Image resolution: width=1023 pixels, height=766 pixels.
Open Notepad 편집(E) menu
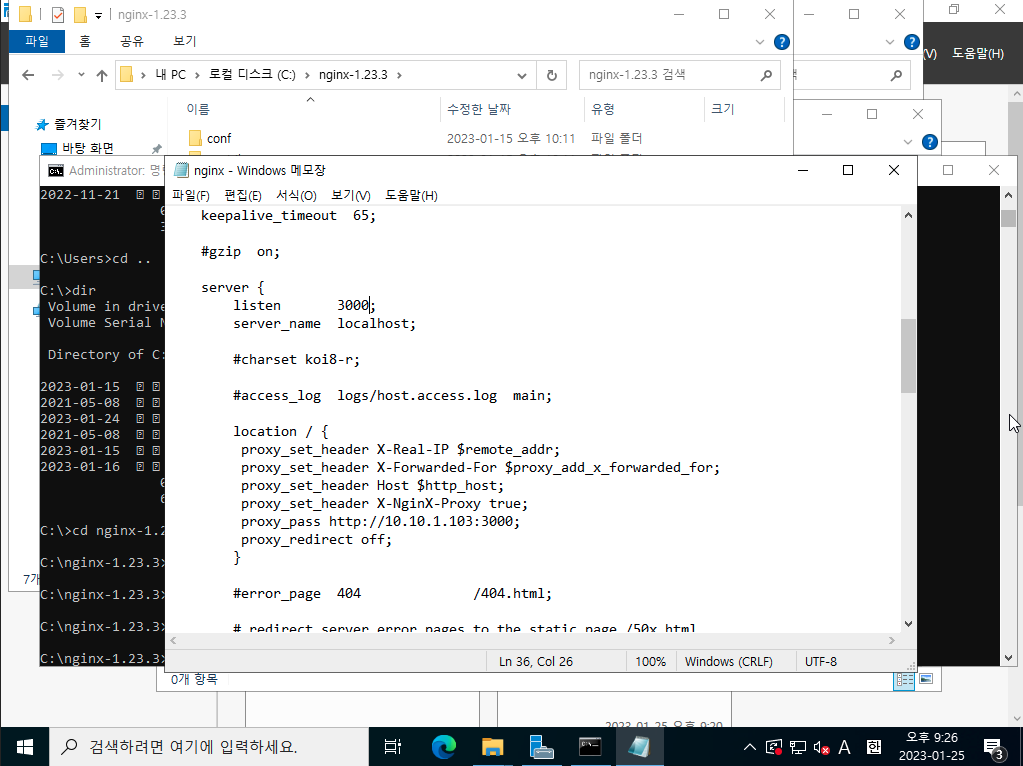(x=243, y=196)
